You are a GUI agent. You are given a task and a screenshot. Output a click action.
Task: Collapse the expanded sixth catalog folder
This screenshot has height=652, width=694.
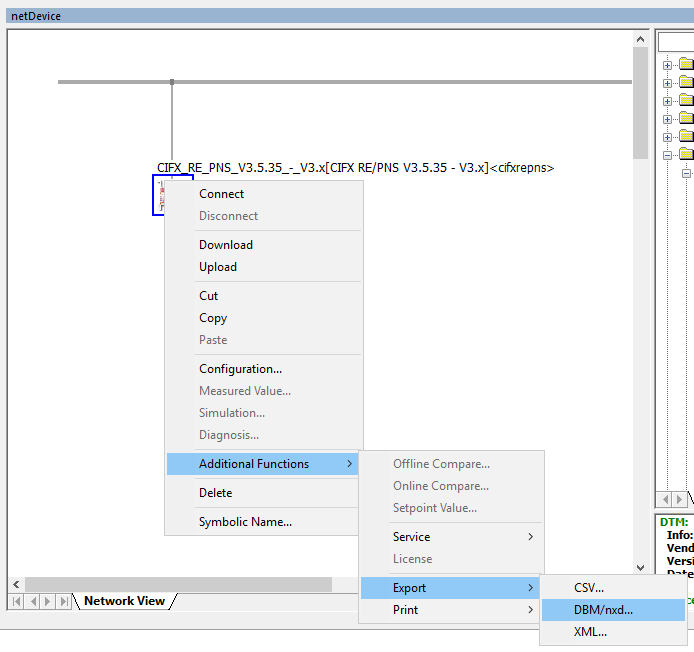coord(668,154)
